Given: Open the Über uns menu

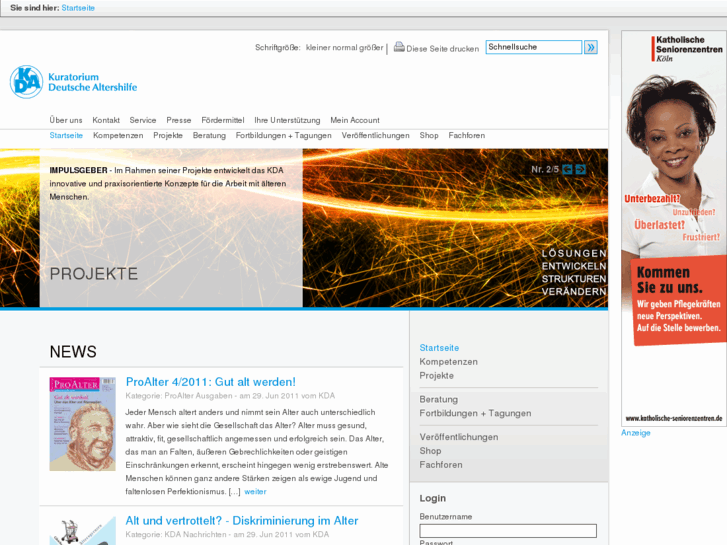Looking at the screenshot, I should coord(66,120).
